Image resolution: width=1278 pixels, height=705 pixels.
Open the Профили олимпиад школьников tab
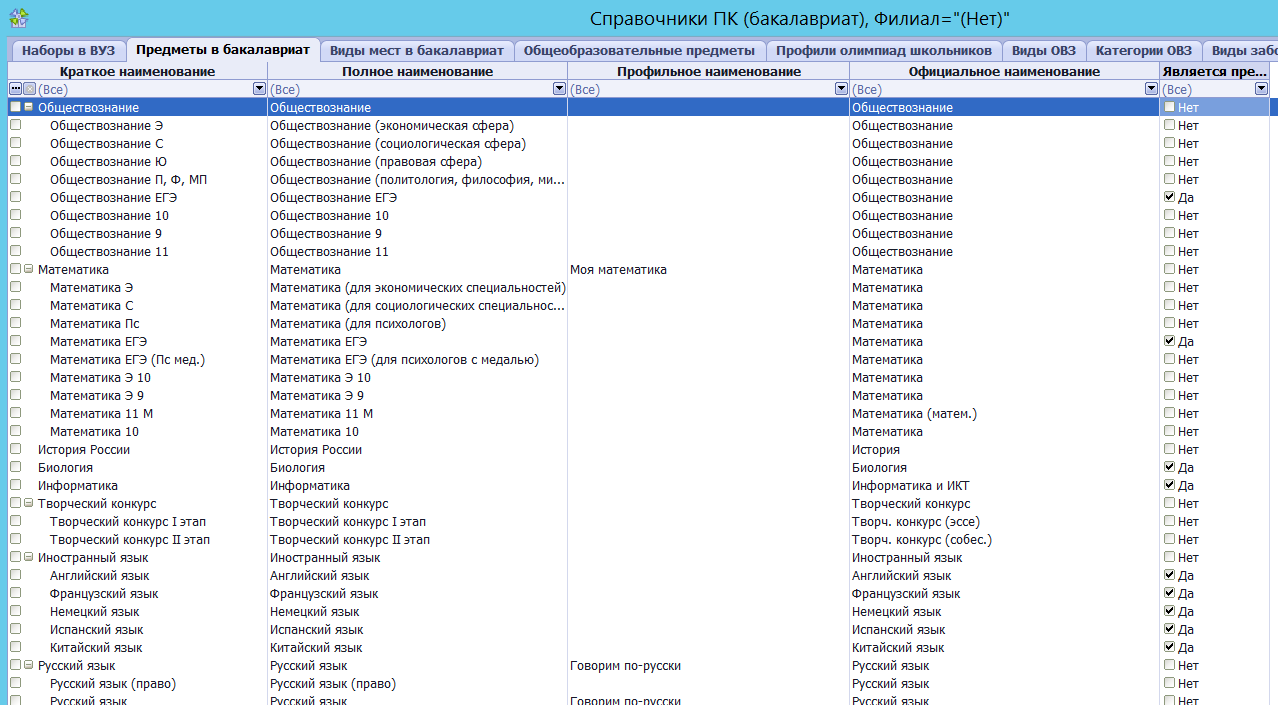click(x=883, y=50)
